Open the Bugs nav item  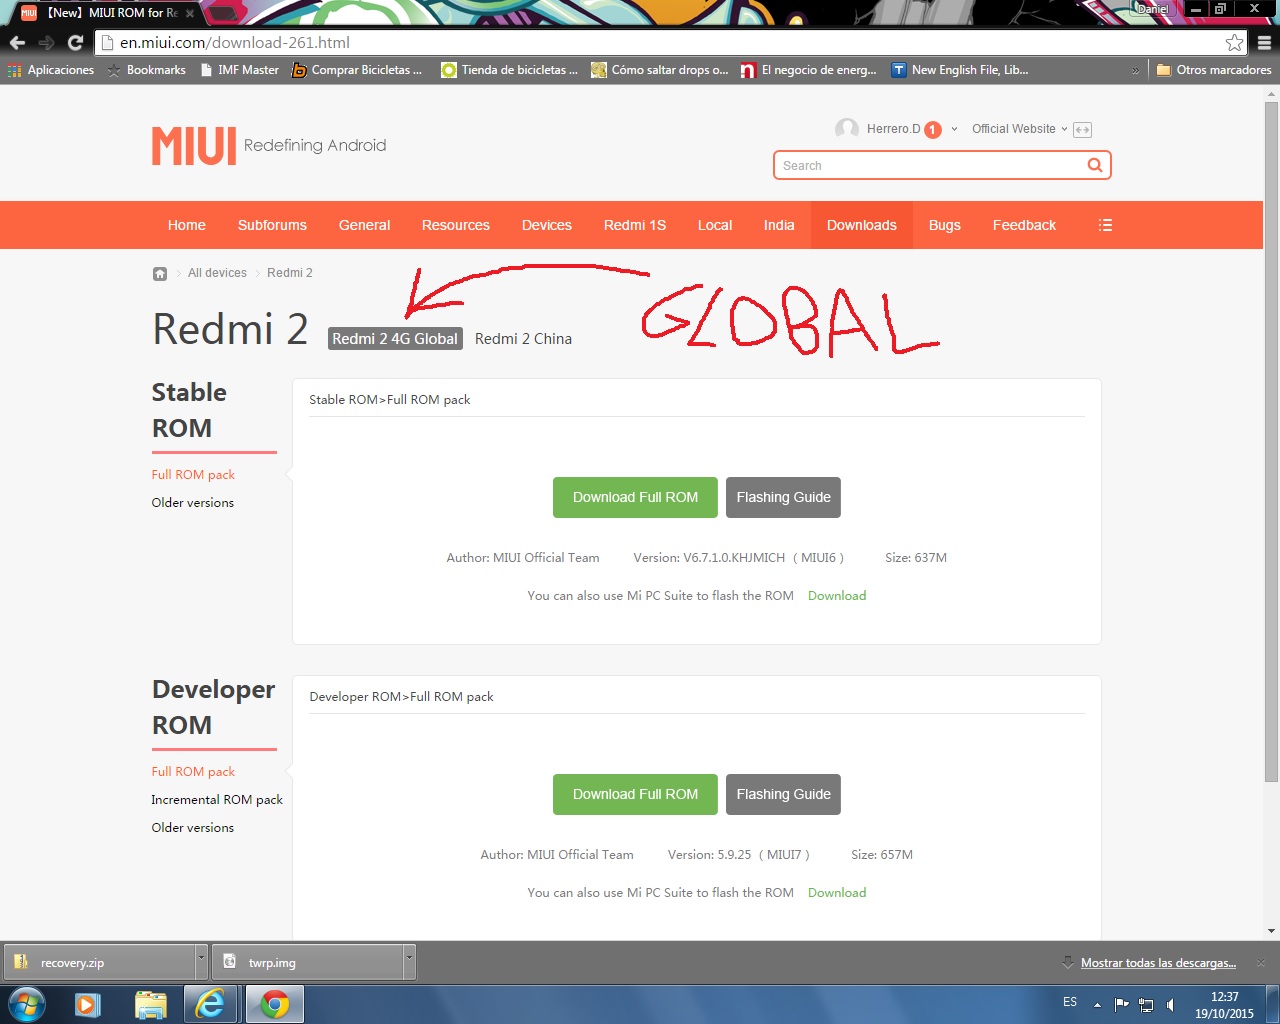pyautogui.click(x=945, y=225)
